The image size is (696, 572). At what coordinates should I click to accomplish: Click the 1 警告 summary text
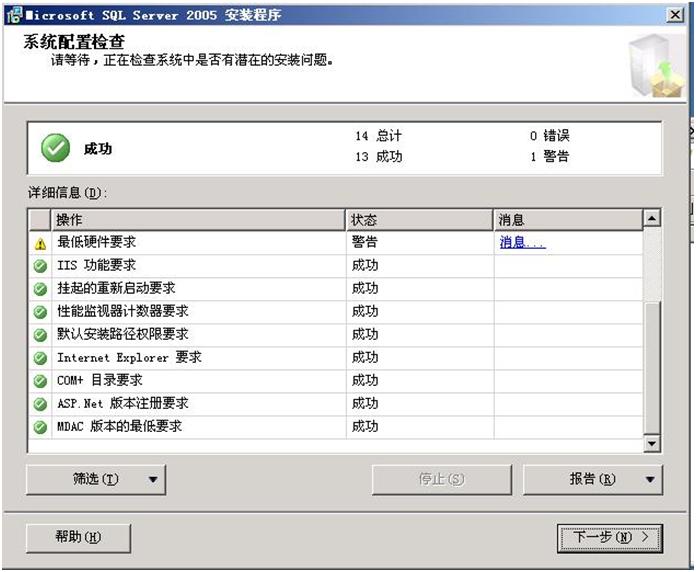[x=550, y=157]
